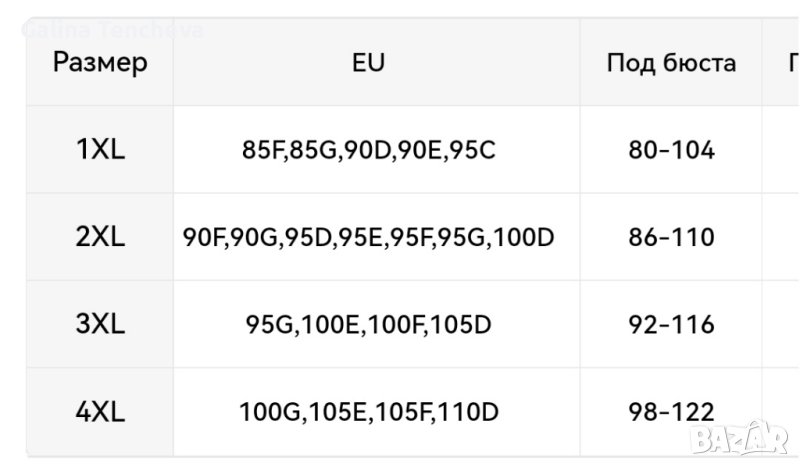
Task: Click the cut-off cell right of 80-104
Action: coord(784,151)
